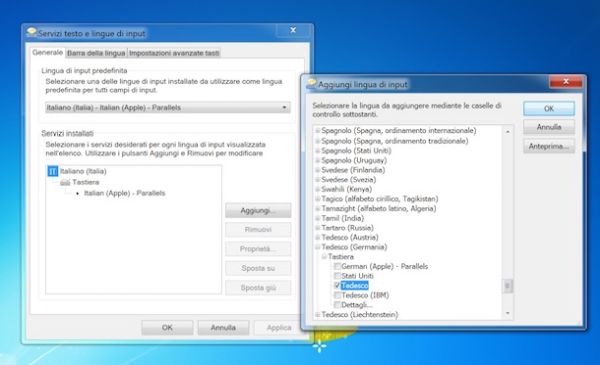Screen dimensions: 600x365
Task: Select Italian (Apple) - Parallels keyboard entry
Action: 125,193
